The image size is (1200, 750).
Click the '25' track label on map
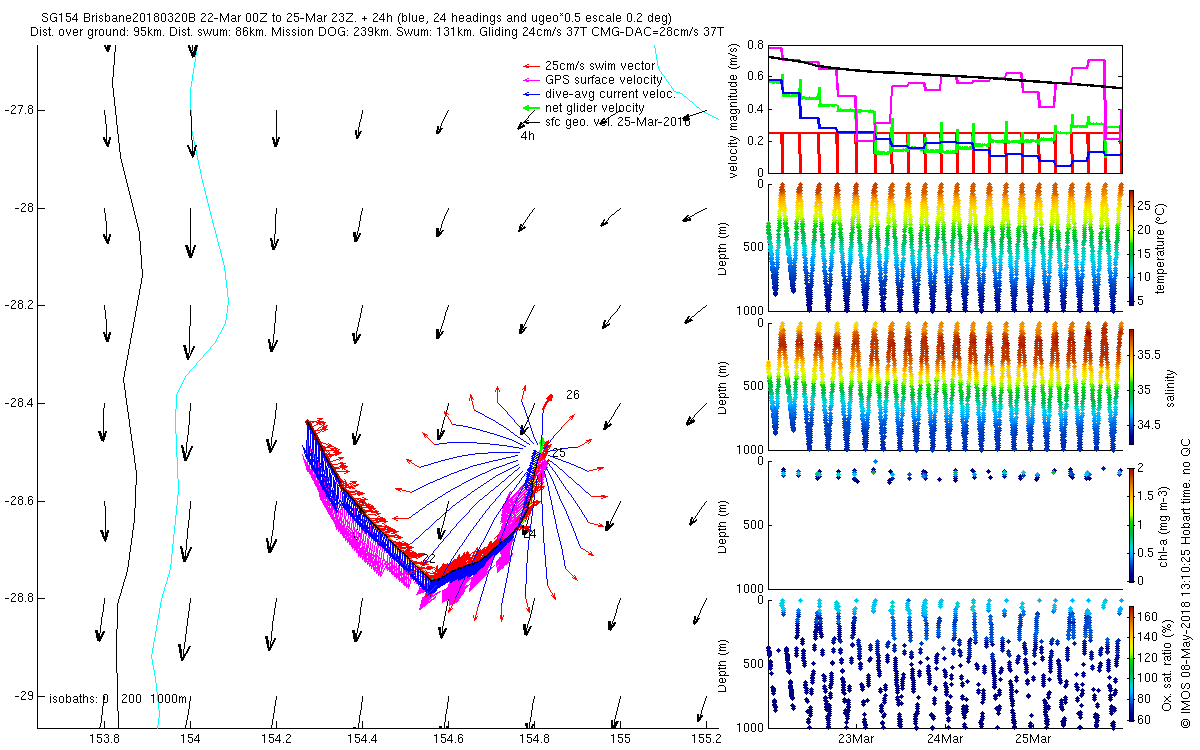coord(559,453)
